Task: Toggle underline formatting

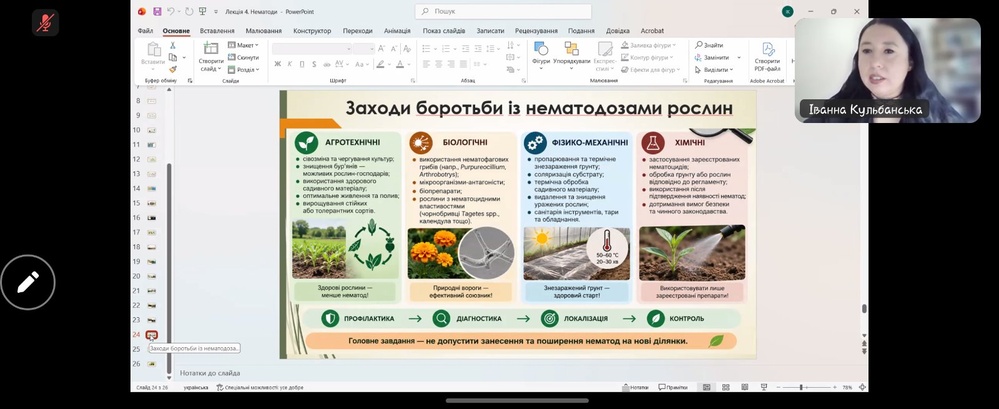Action: (x=302, y=64)
